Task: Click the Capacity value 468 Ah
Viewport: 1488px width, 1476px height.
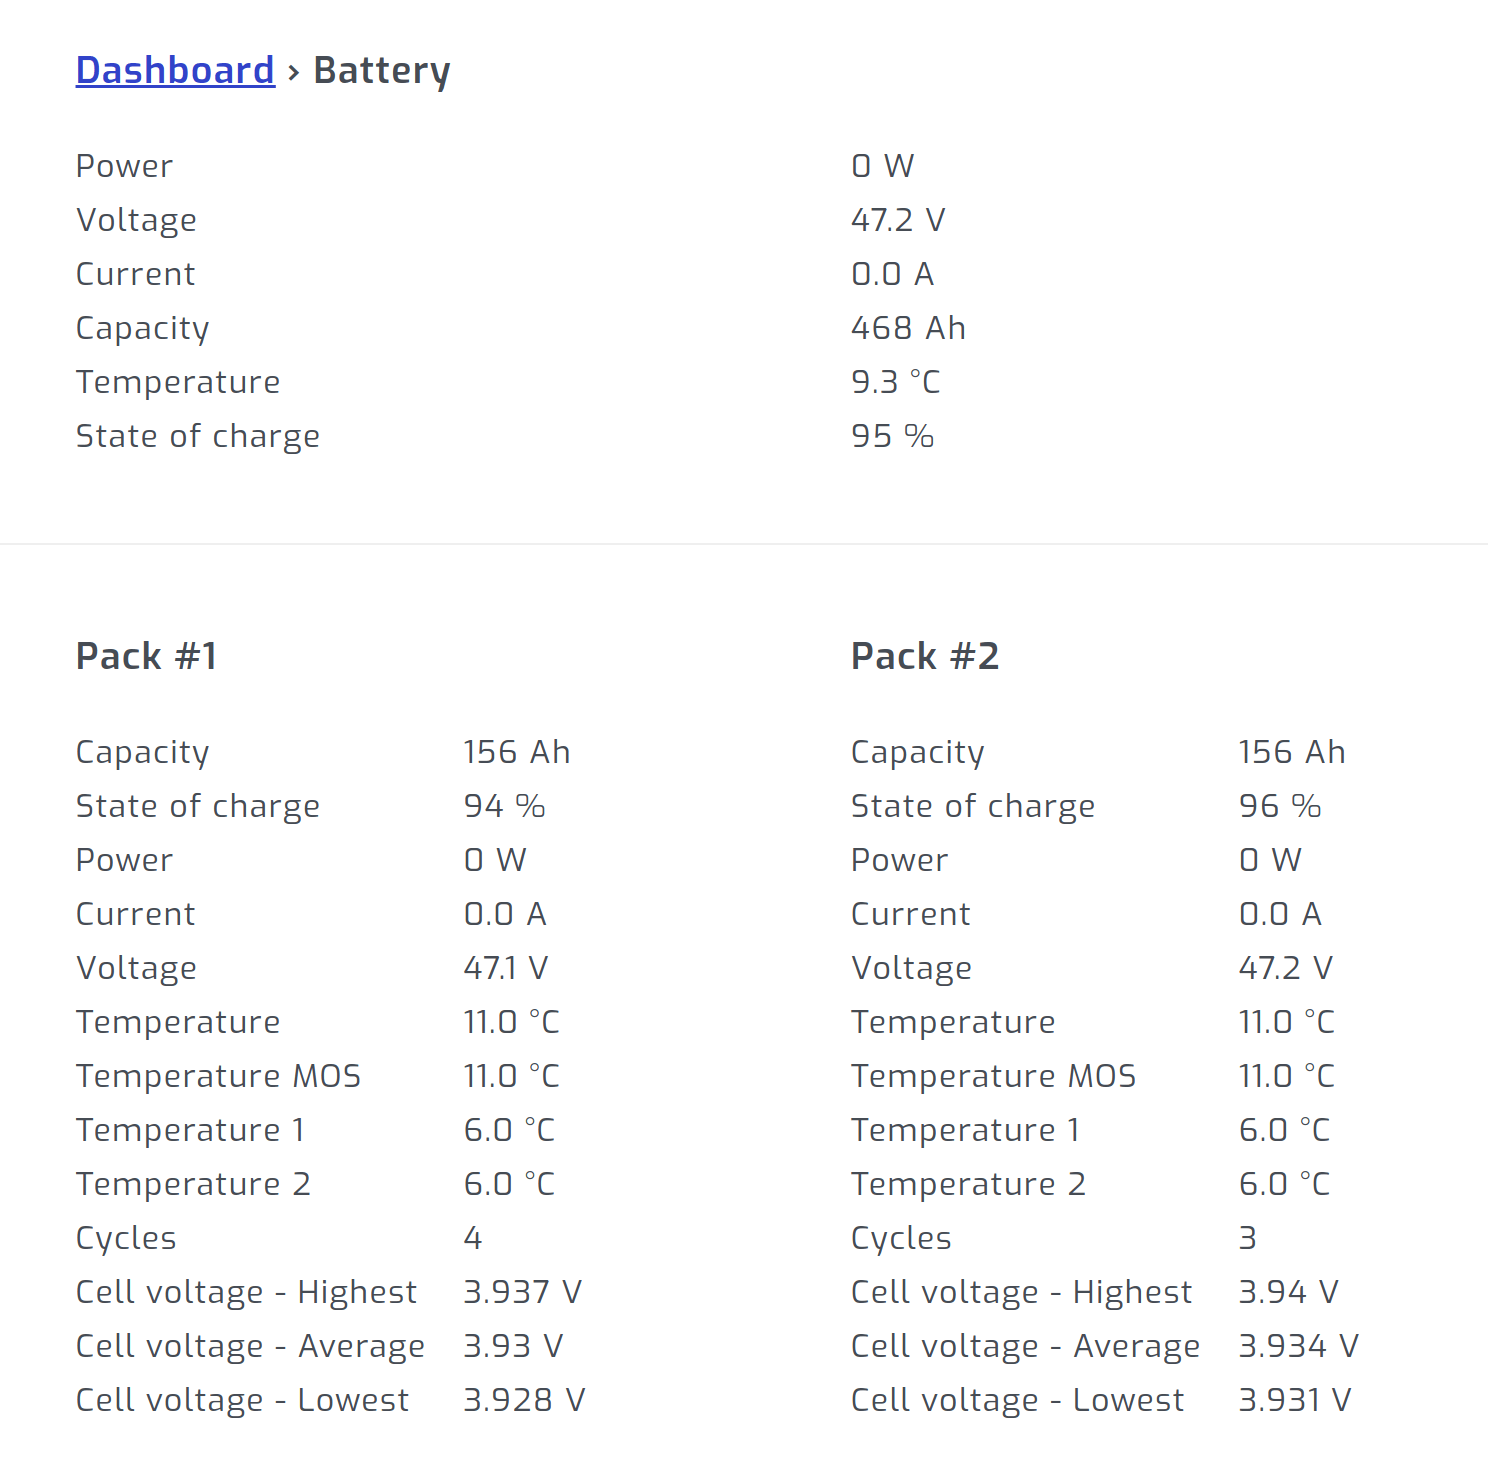Action: (908, 327)
